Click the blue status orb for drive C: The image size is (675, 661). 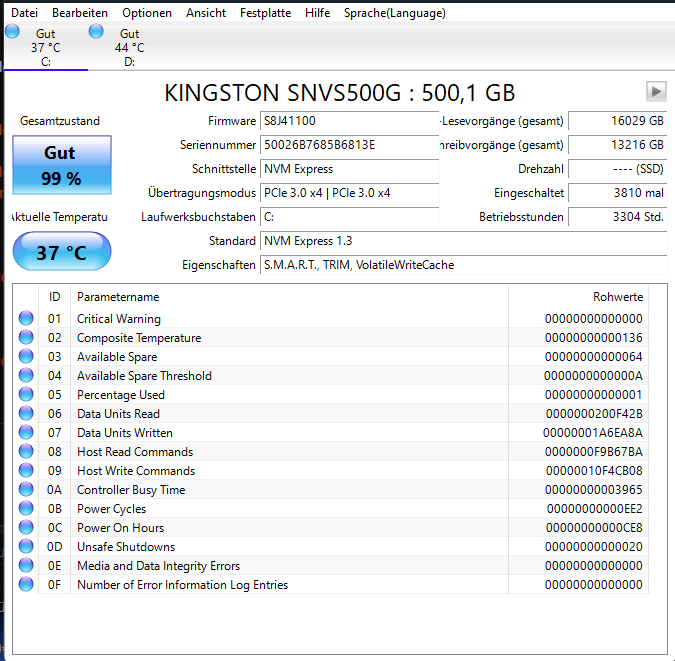12,31
